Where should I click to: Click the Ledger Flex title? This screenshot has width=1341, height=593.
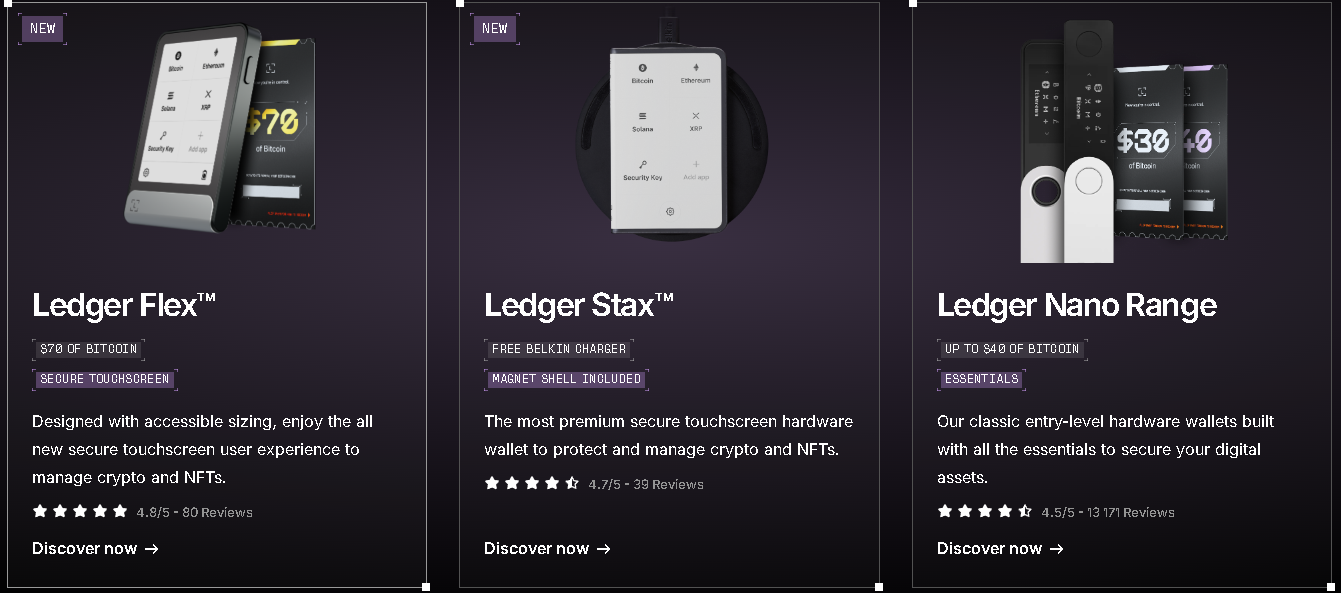pos(124,305)
